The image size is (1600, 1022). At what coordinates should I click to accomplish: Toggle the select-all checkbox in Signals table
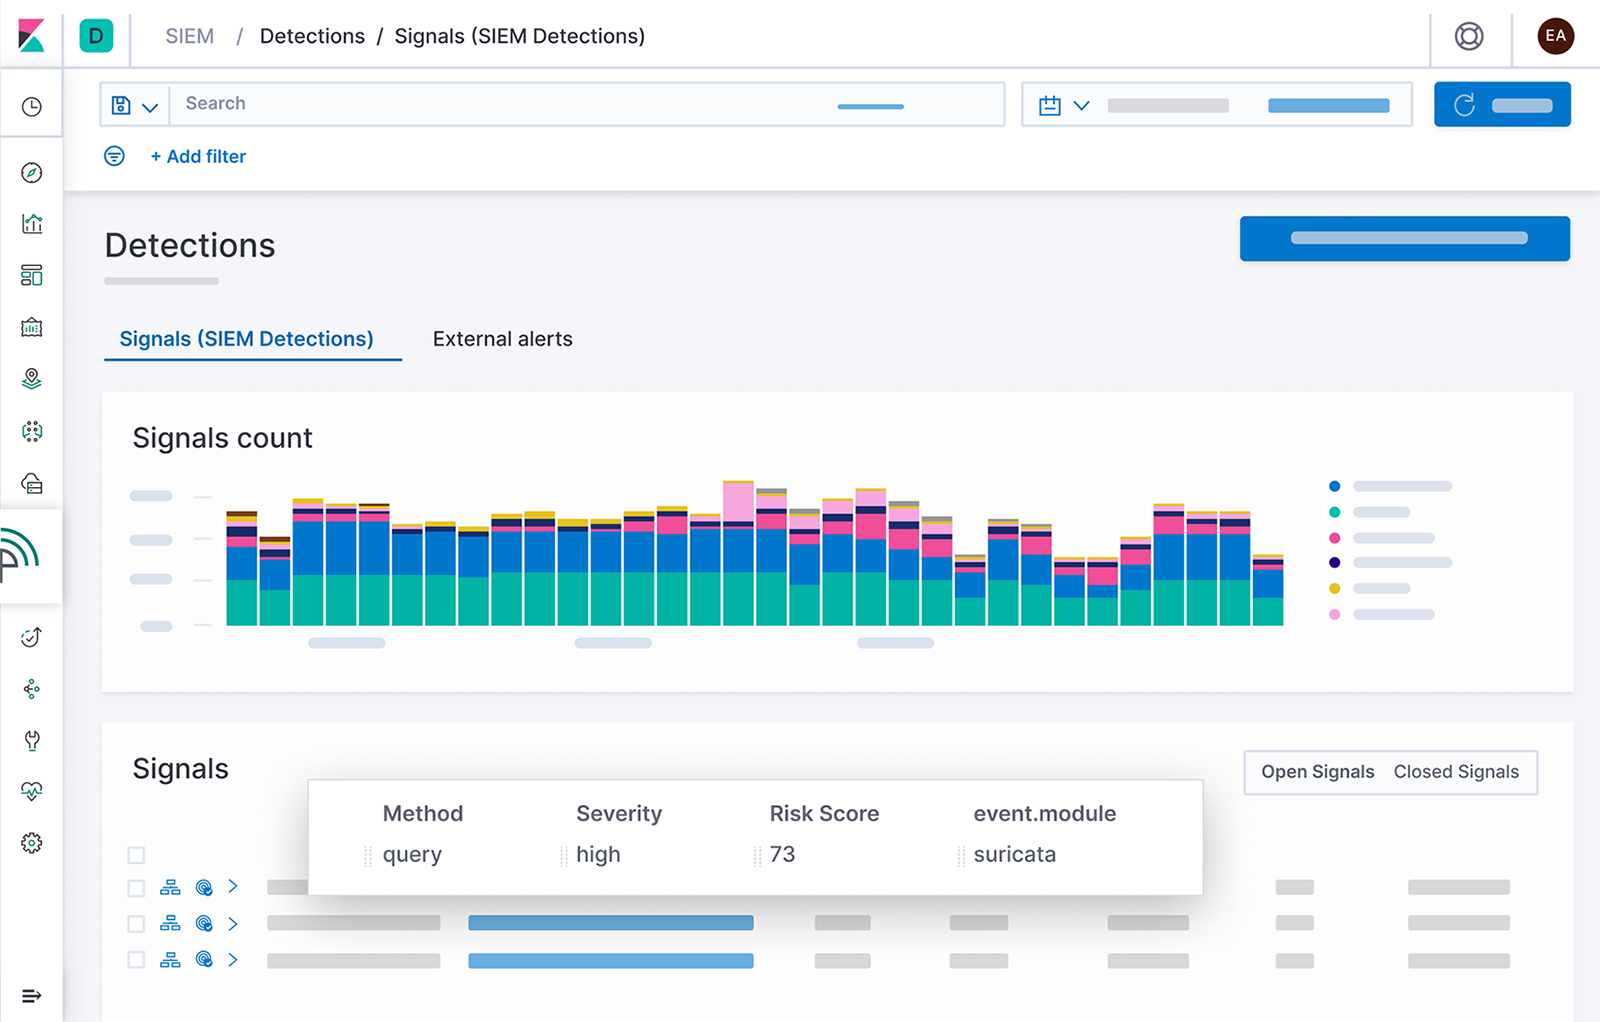(136, 855)
